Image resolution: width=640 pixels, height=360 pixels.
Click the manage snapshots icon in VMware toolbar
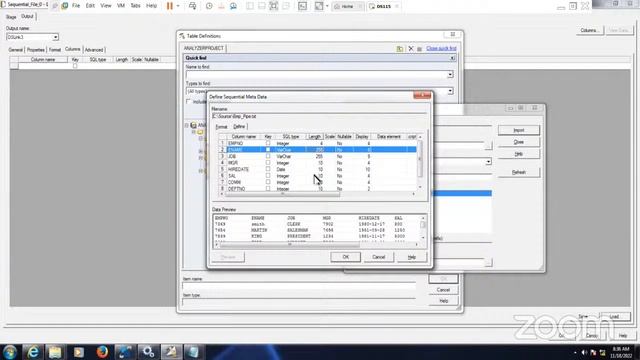pos(233,6)
